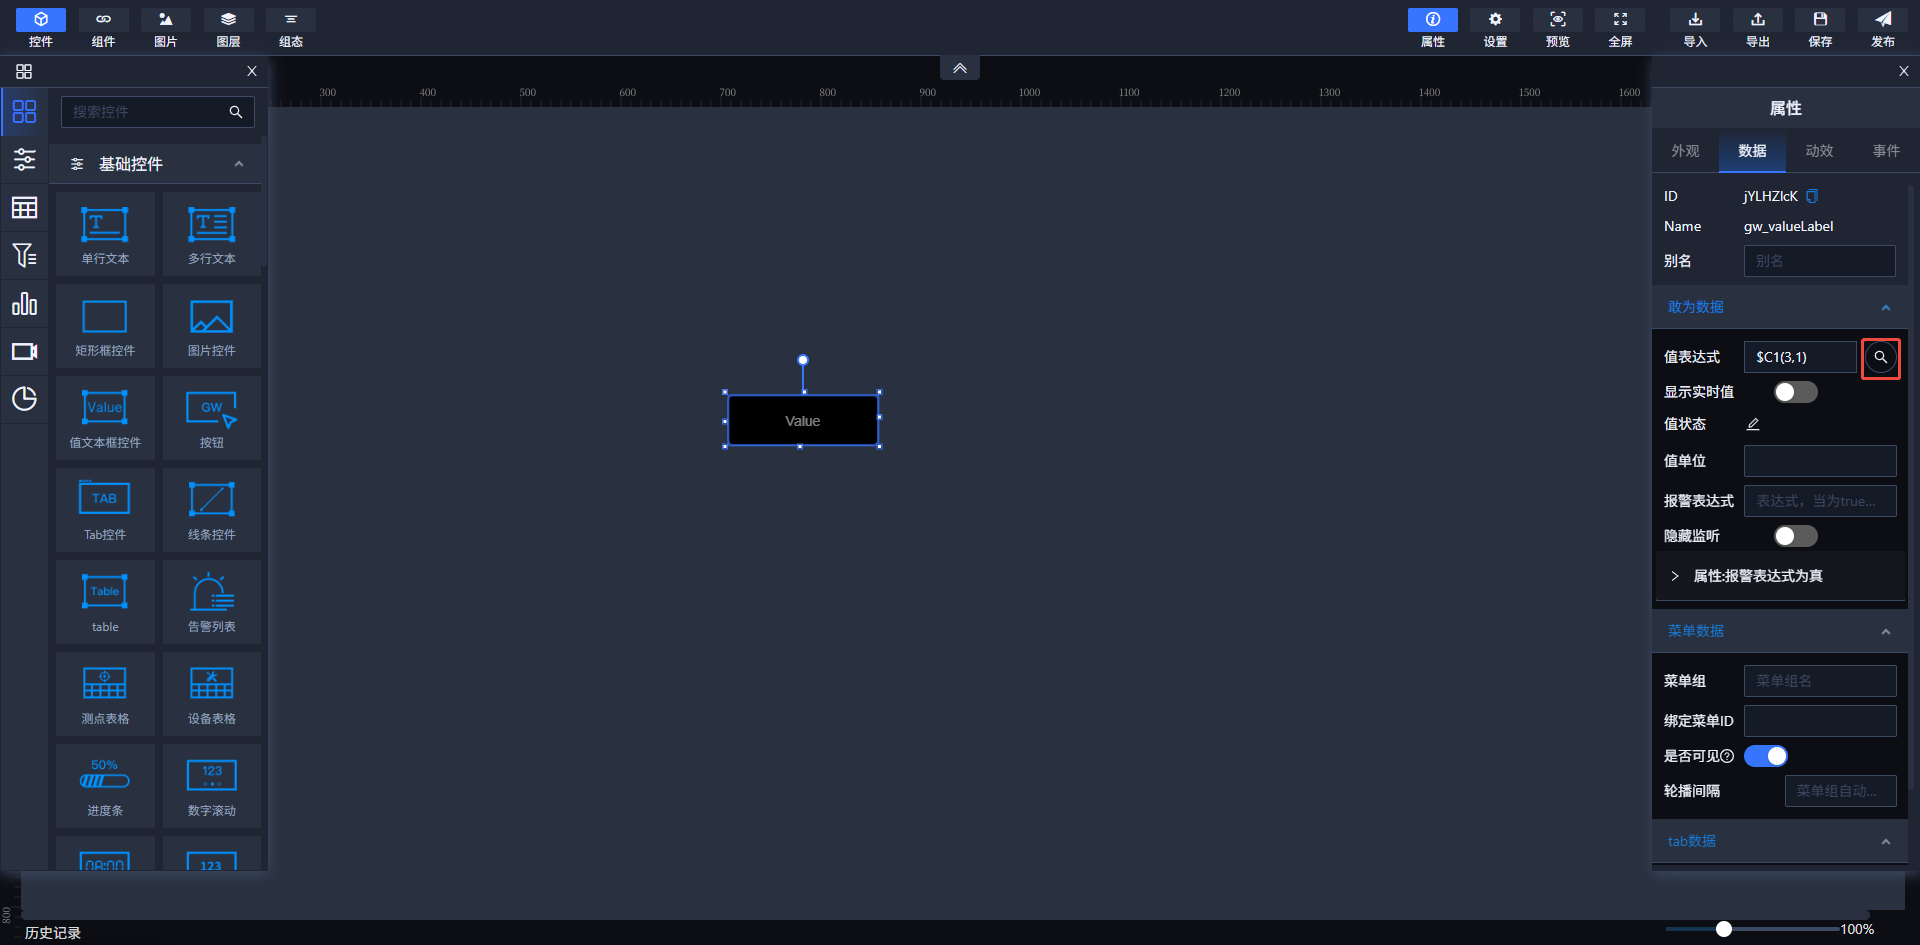
Task: Close the right properties panel
Action: pos(1904,71)
